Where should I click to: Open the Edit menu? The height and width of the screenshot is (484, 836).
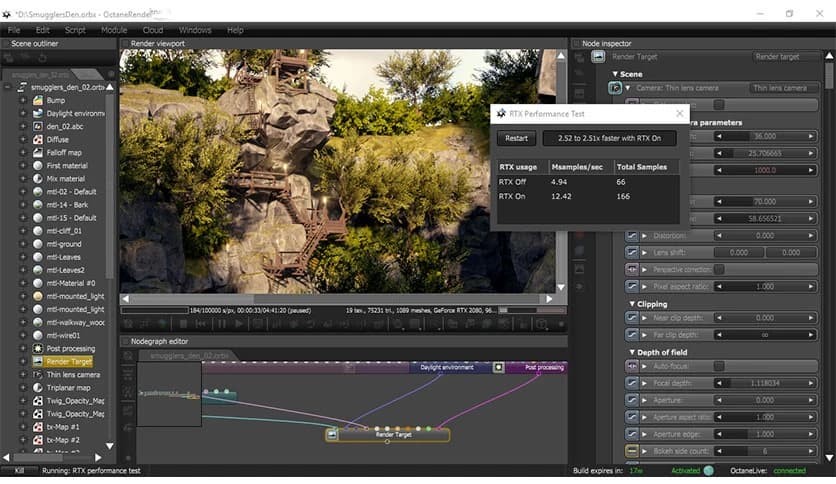point(43,30)
